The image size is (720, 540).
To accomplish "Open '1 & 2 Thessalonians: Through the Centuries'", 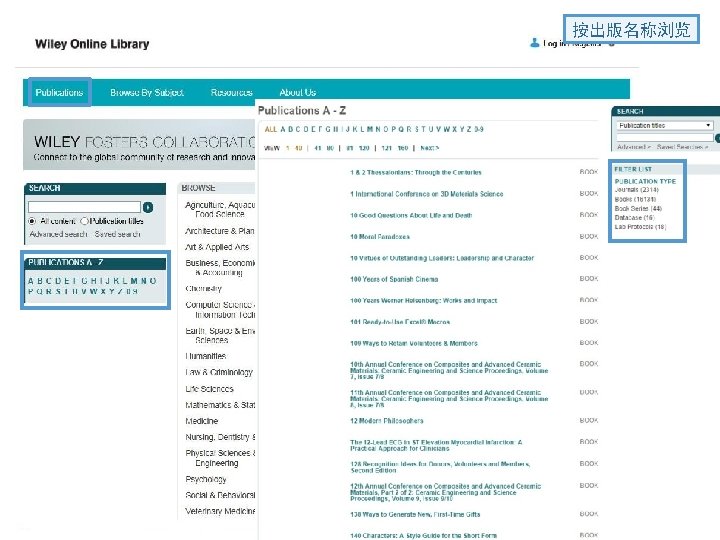I will point(416,173).
